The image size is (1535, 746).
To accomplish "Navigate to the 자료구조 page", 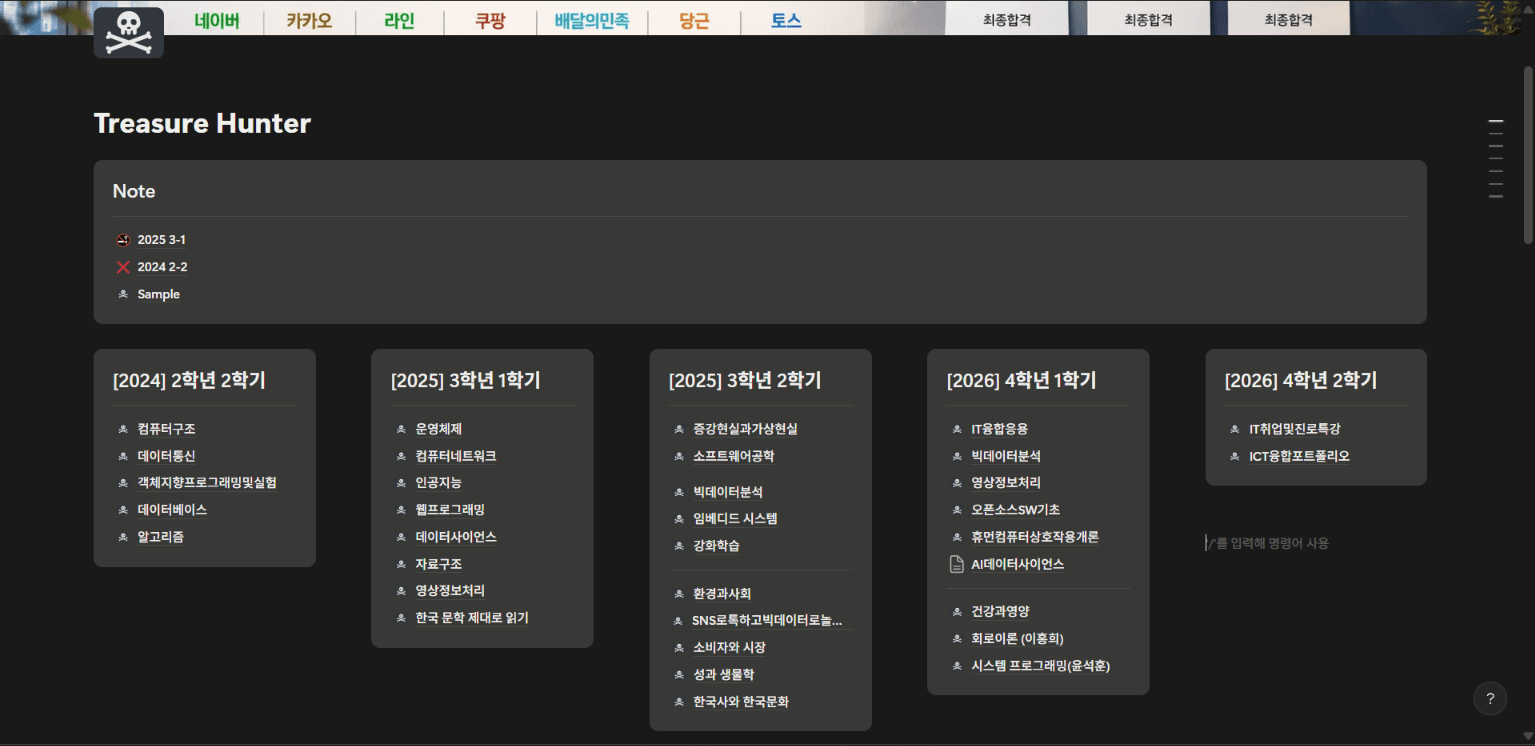I will [438, 564].
